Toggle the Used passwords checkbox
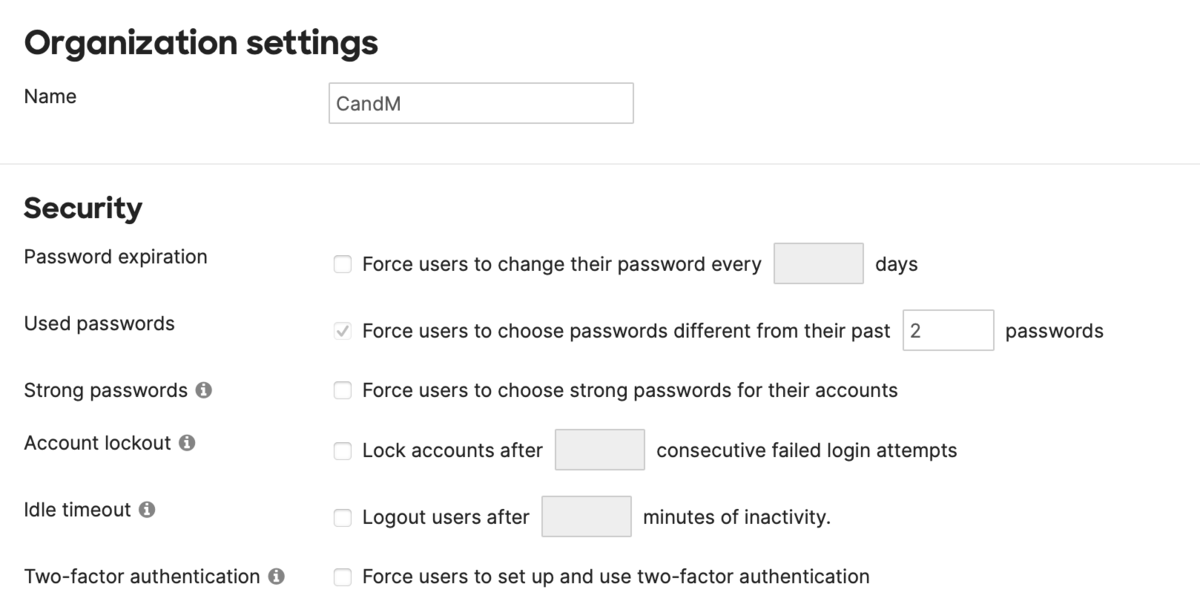This screenshot has width=1200, height=604. tap(343, 331)
